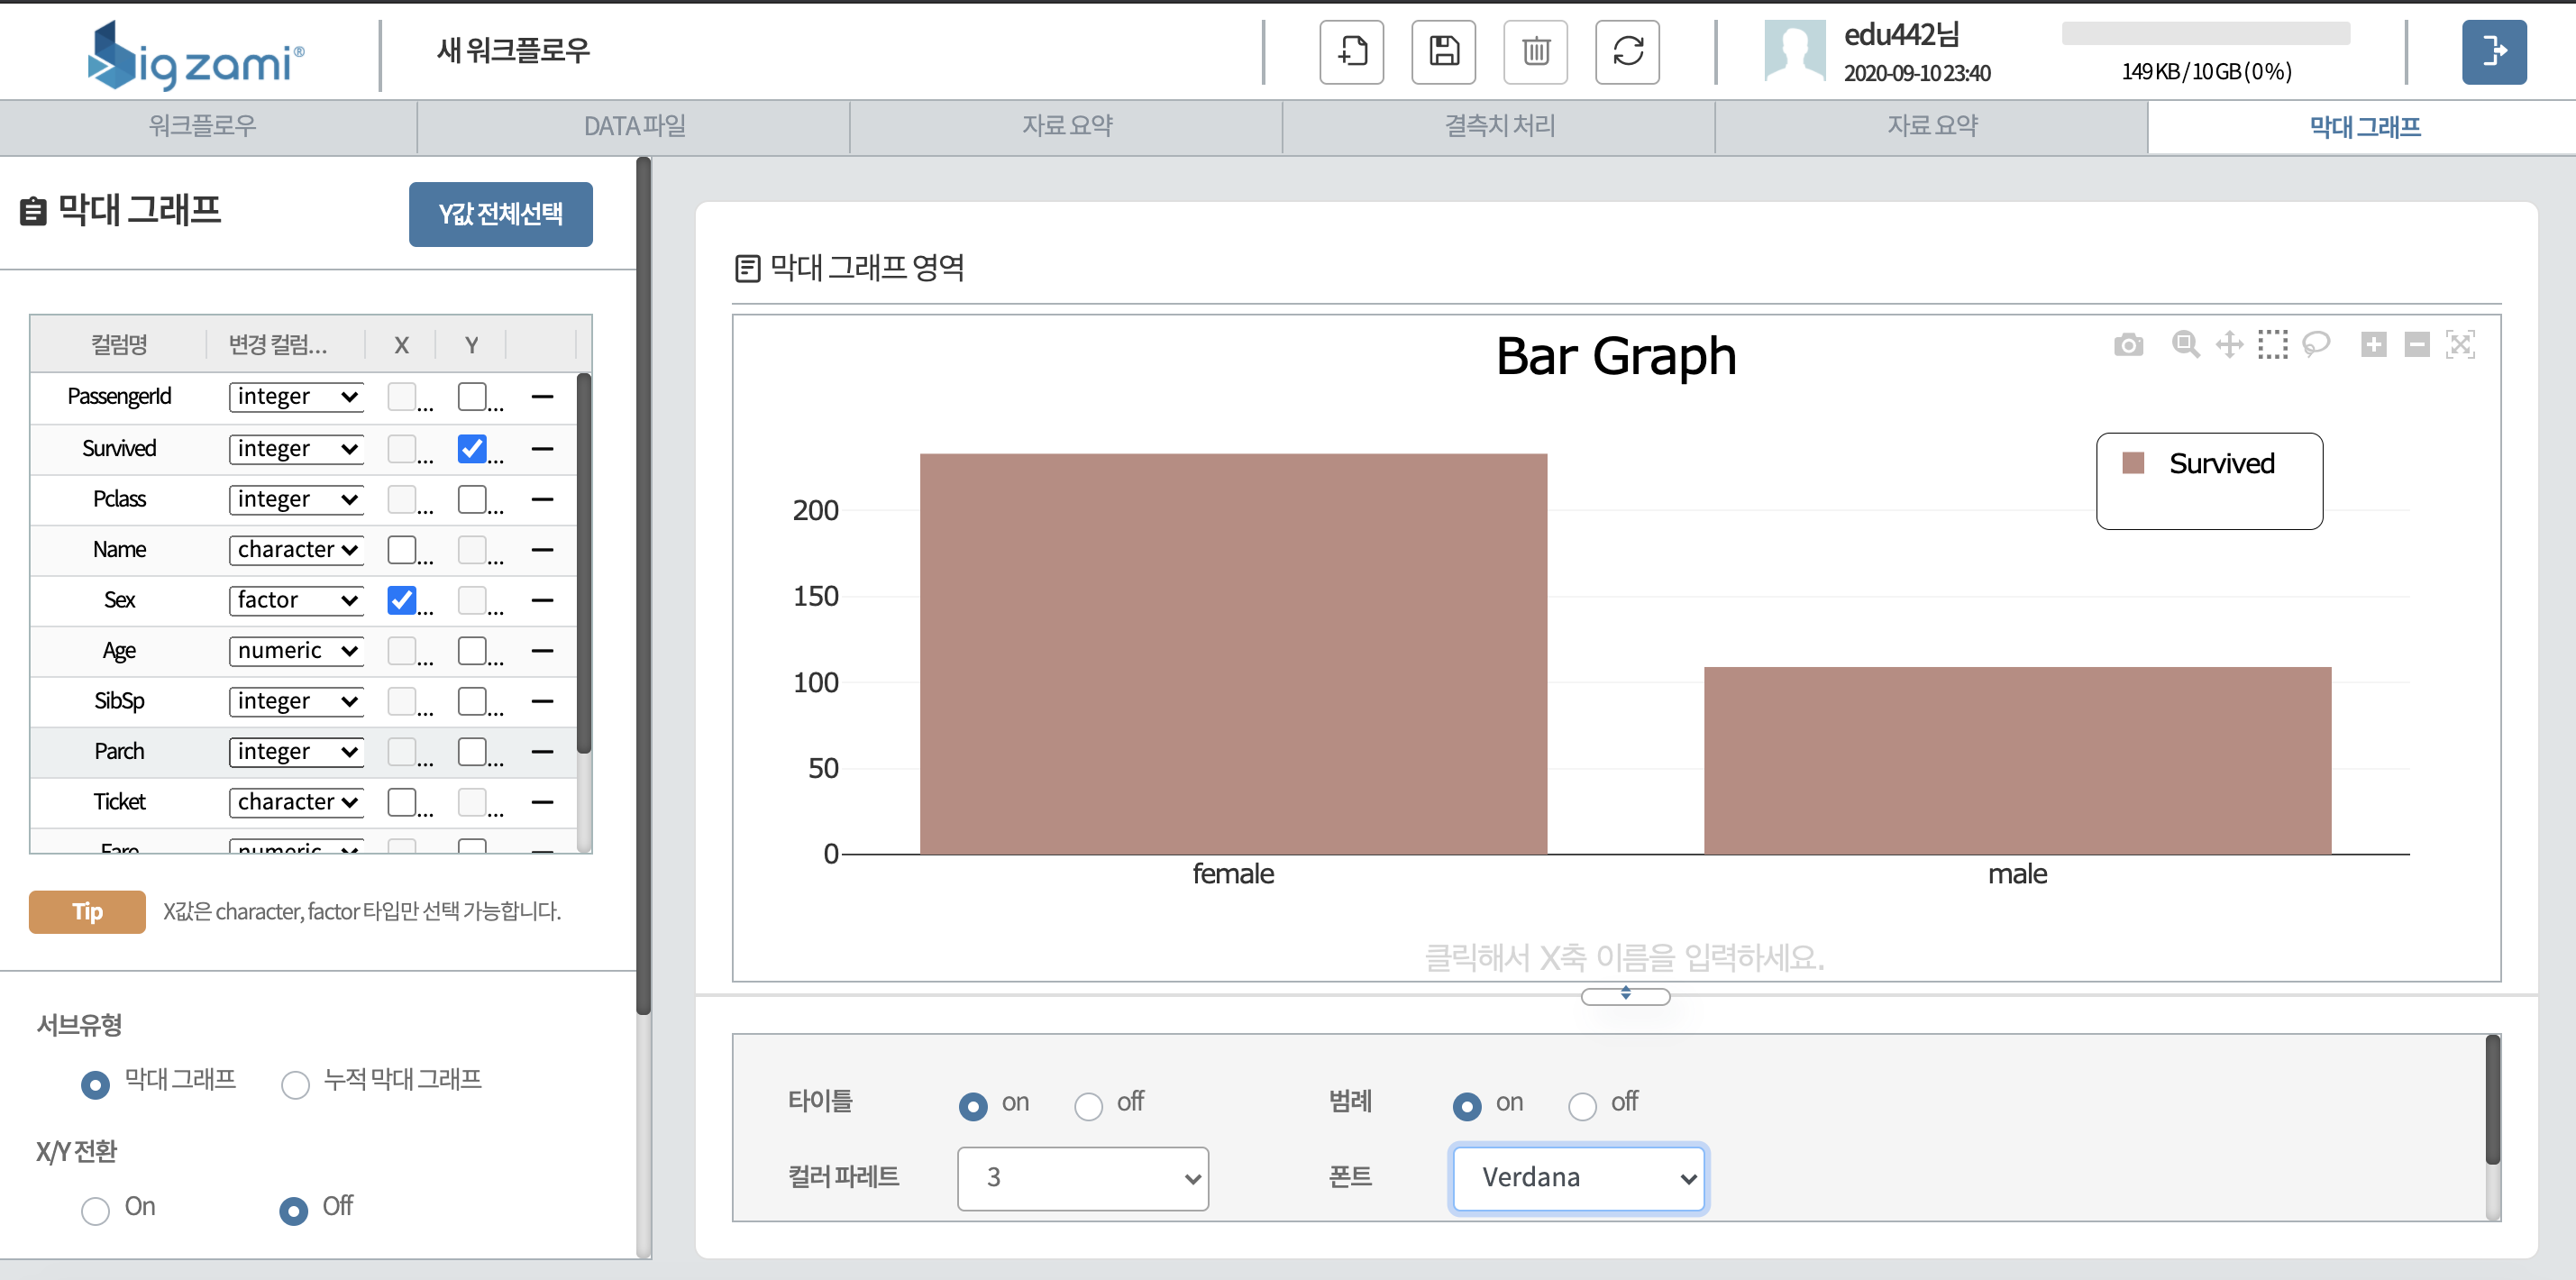Uncheck the X checkbox for Sex
Viewport: 2576px width, 1280px height.
point(402,600)
